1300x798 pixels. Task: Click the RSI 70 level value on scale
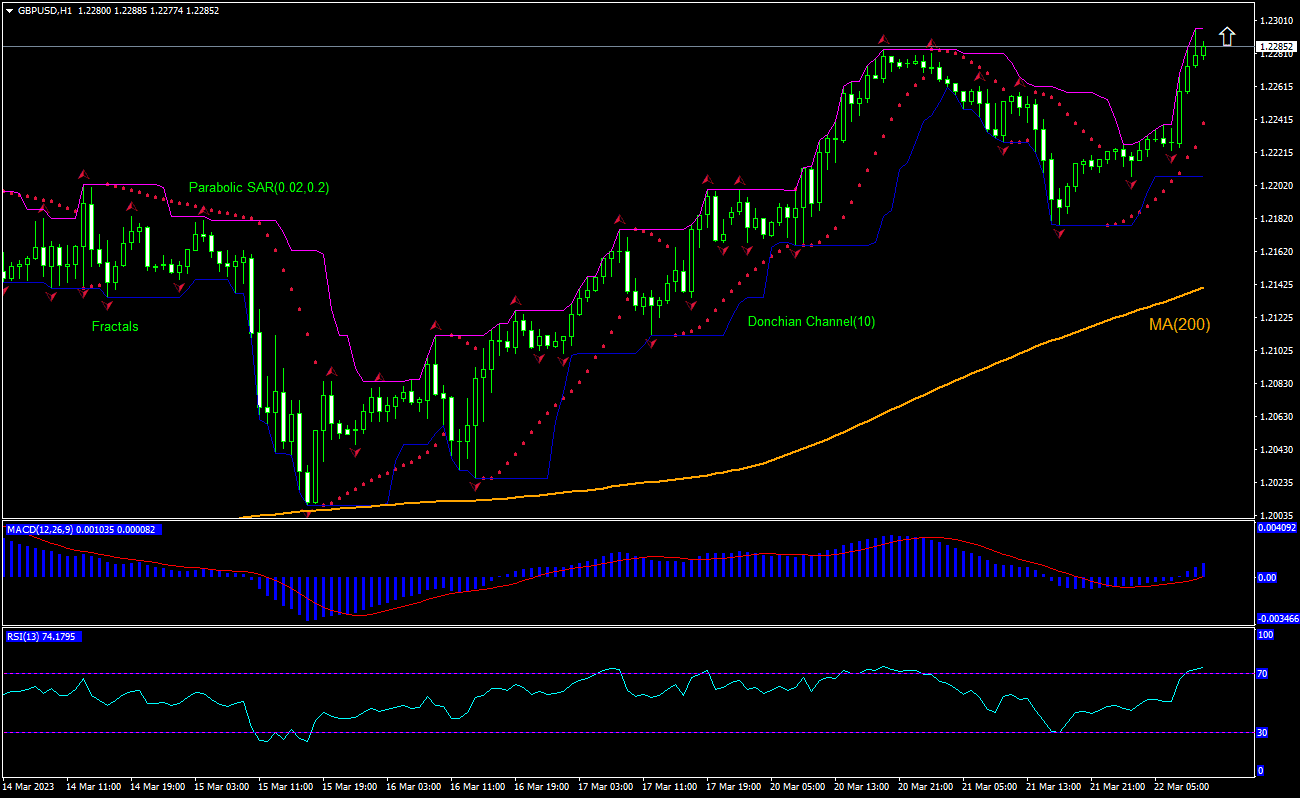(1262, 674)
